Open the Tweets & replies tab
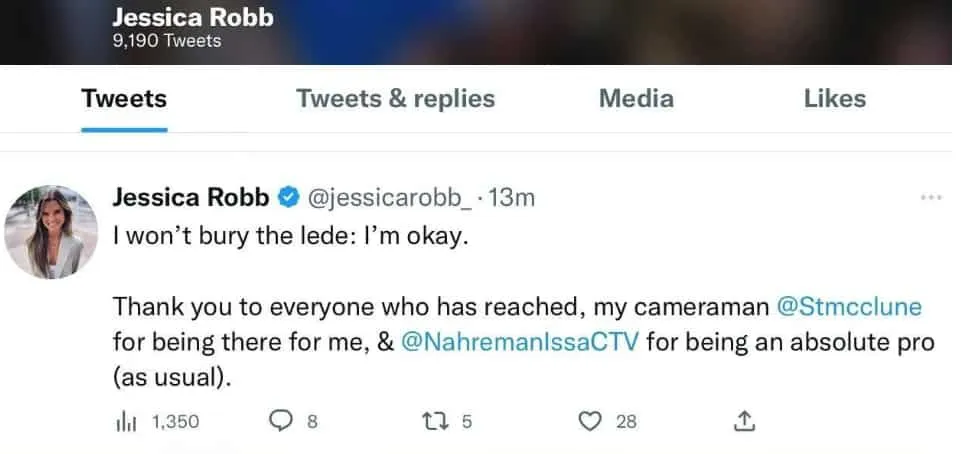 click(395, 99)
